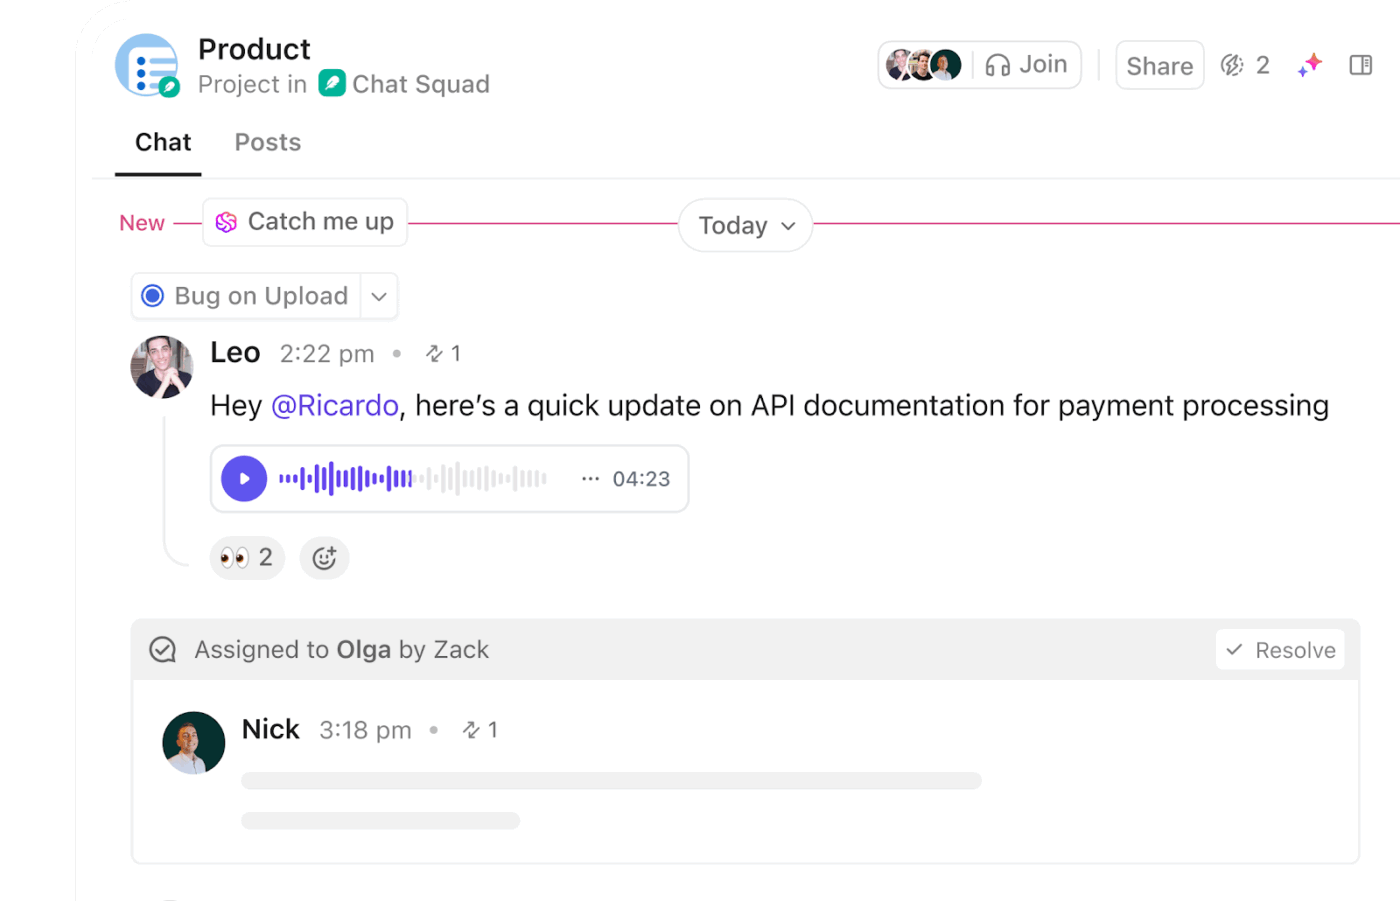1400x901 pixels.
Task: Add a reaction with the smiley plus icon
Action: [x=324, y=557]
